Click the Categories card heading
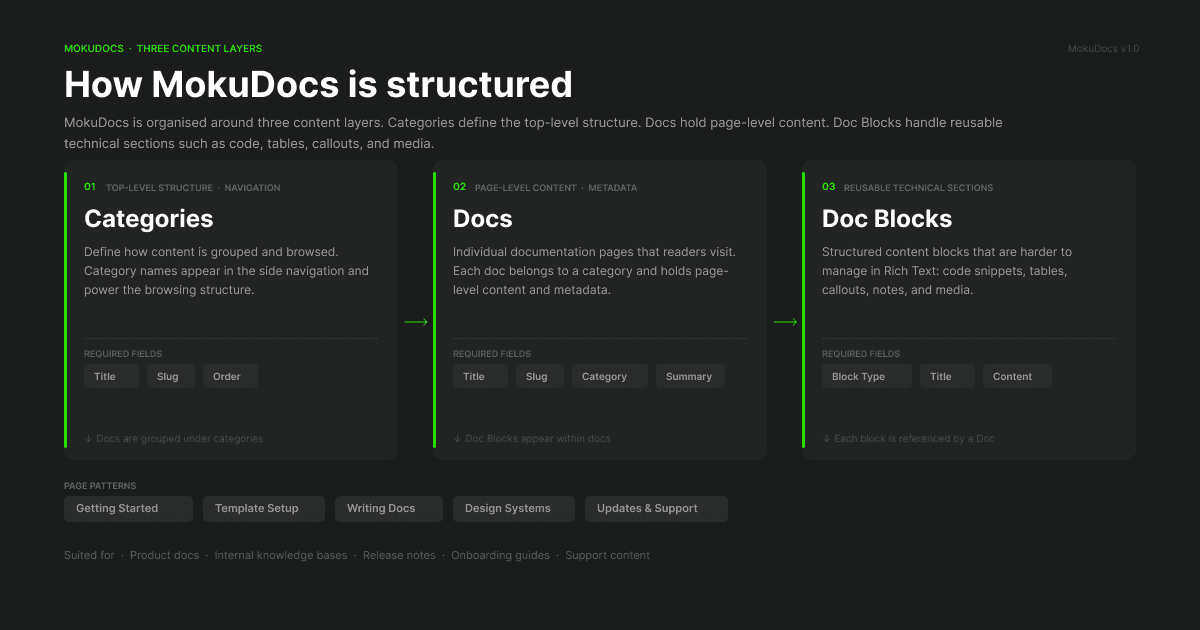Image resolution: width=1200 pixels, height=630 pixels. point(149,219)
